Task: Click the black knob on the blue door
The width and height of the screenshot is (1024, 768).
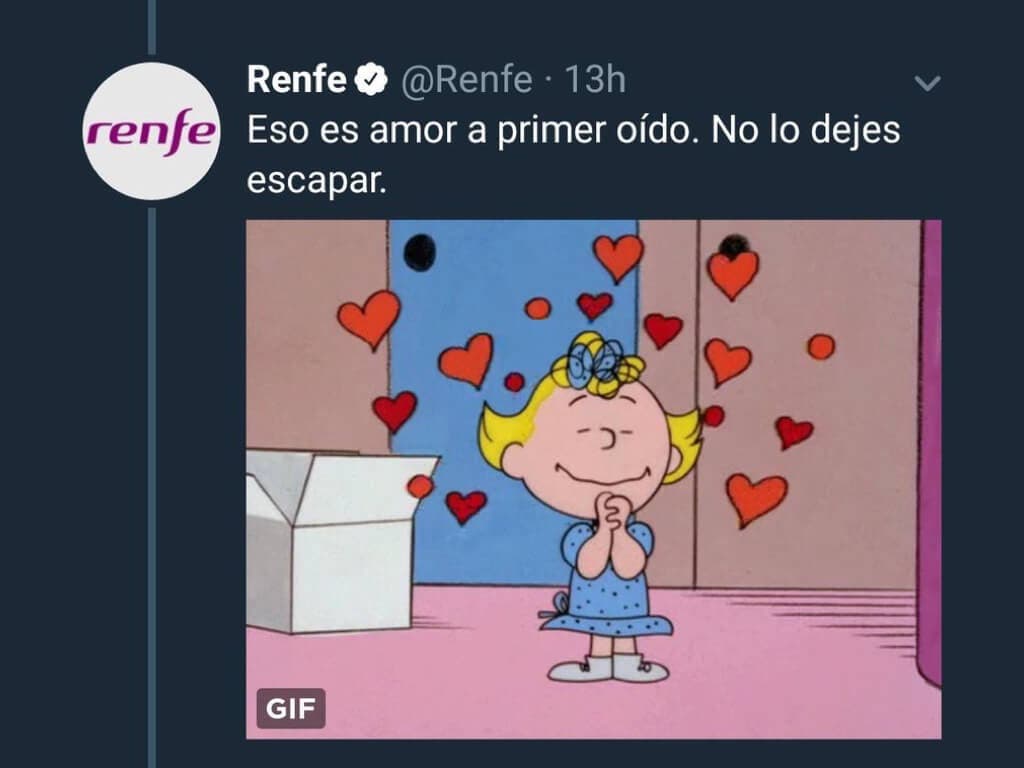Action: coord(420,252)
